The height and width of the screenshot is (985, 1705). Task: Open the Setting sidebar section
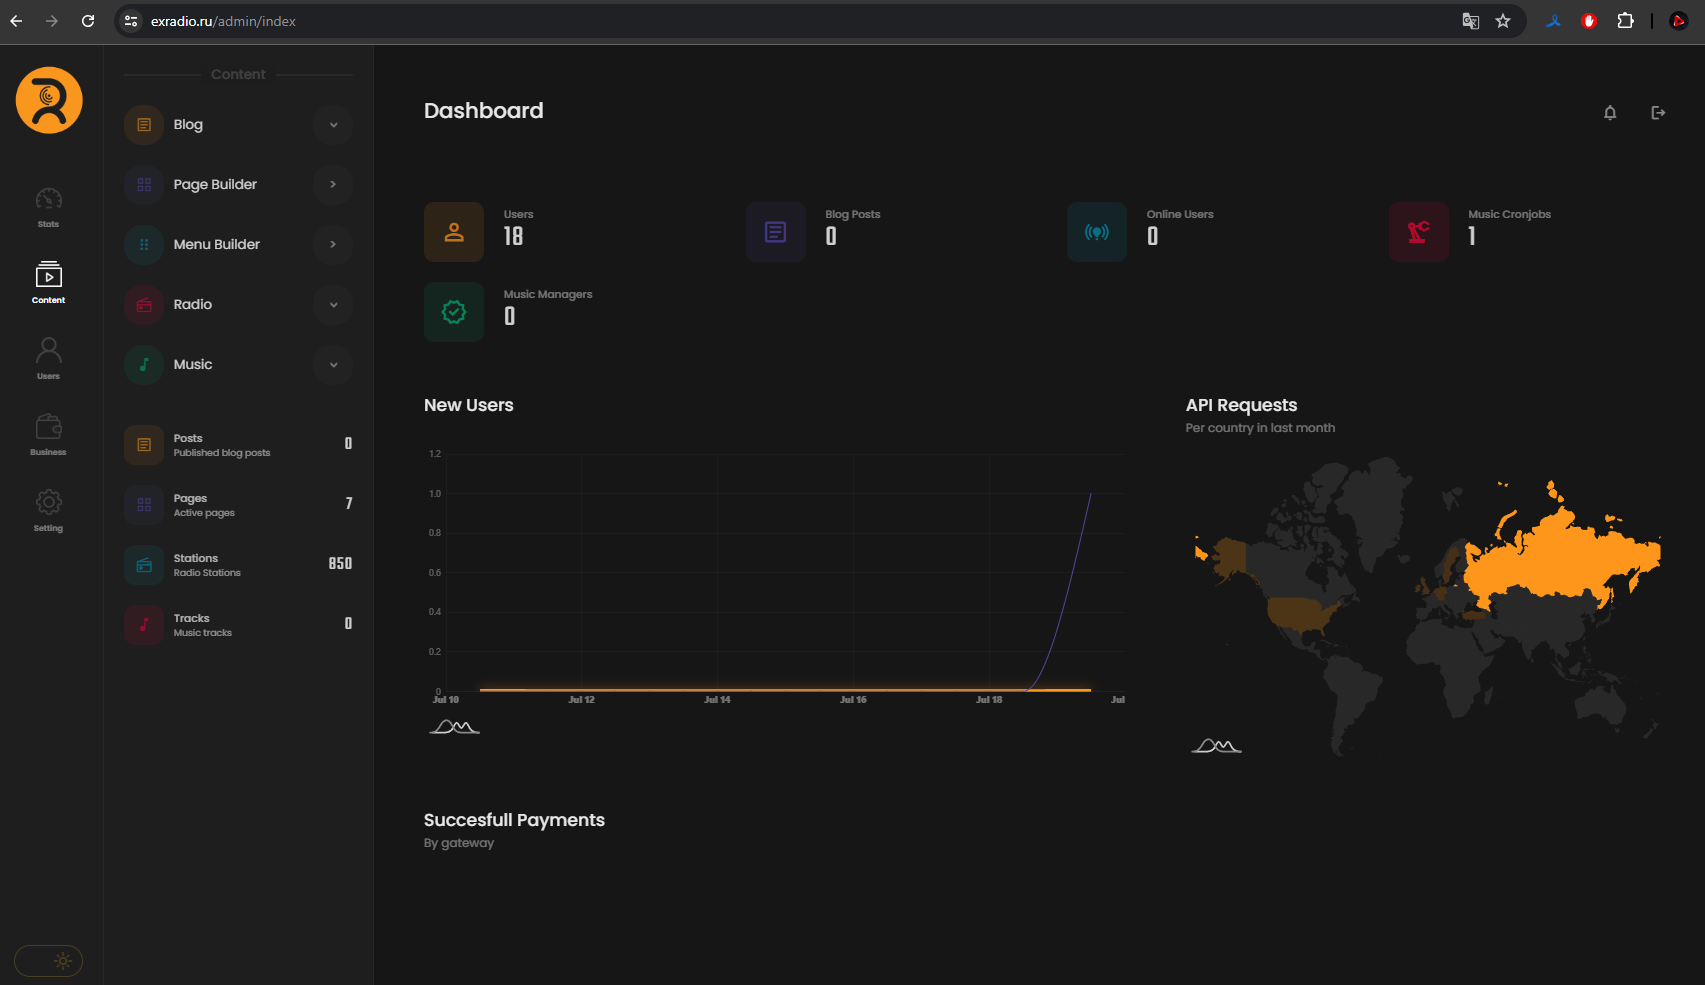48,510
